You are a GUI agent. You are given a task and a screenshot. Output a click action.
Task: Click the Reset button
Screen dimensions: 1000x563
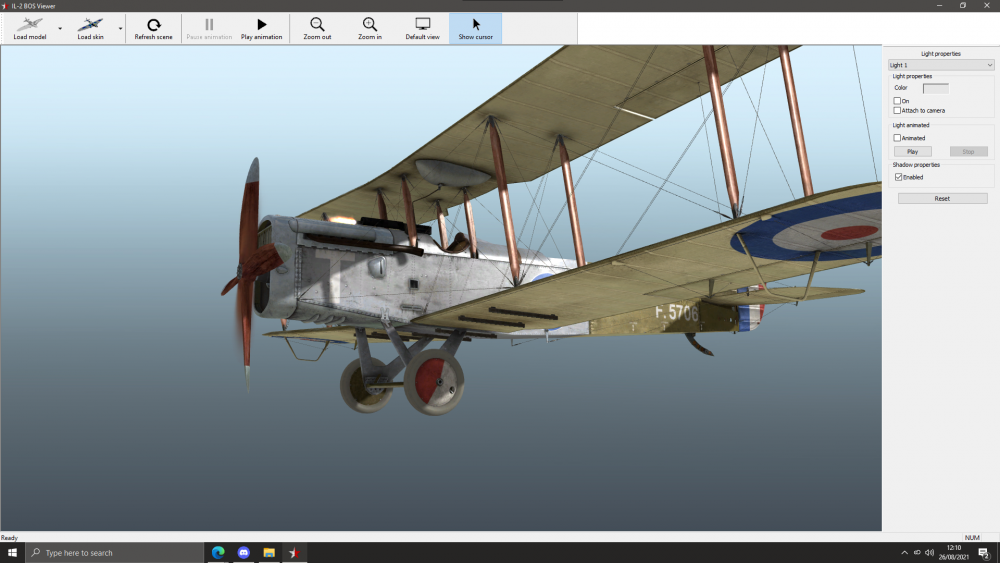pos(942,199)
